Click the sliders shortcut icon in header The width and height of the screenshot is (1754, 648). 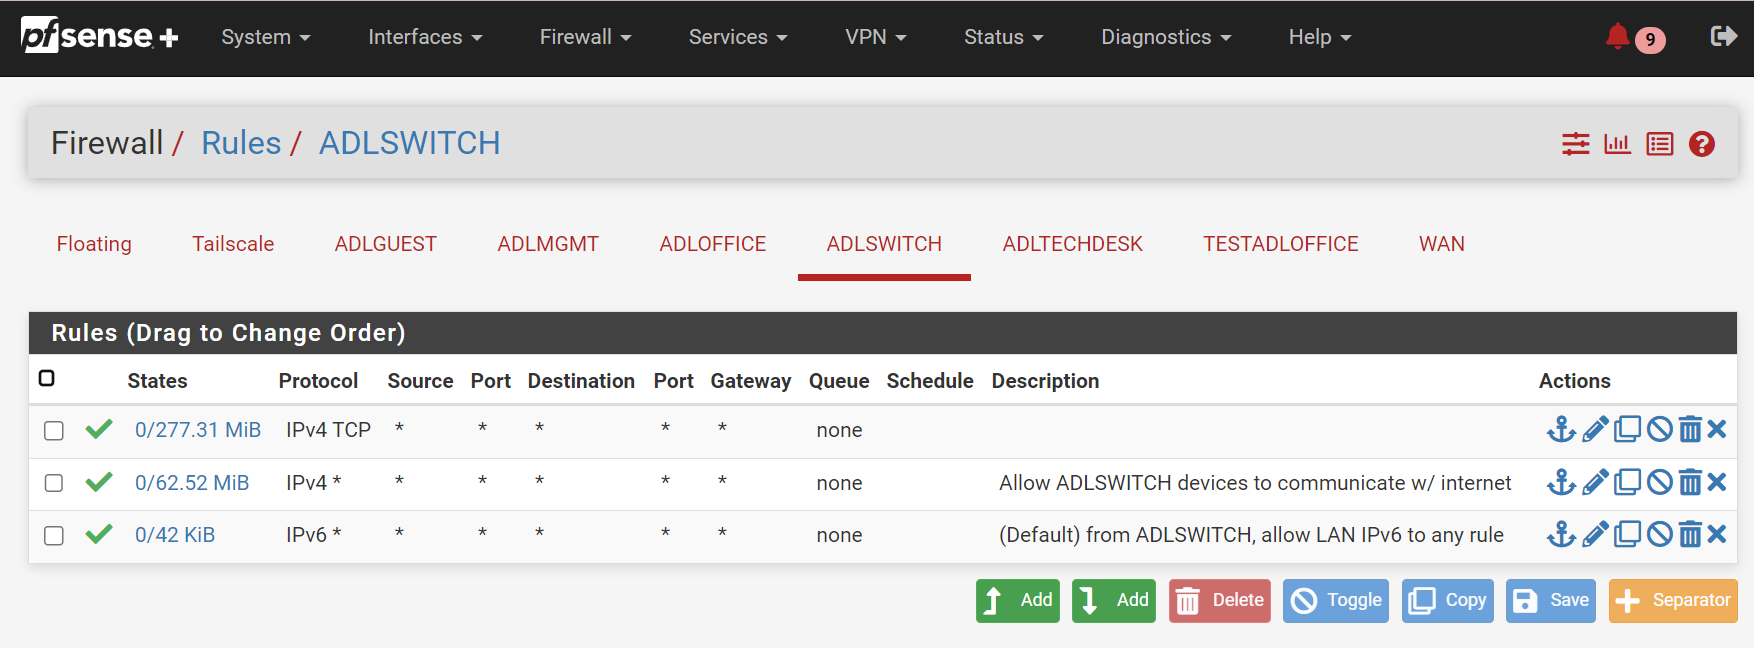[x=1575, y=144]
